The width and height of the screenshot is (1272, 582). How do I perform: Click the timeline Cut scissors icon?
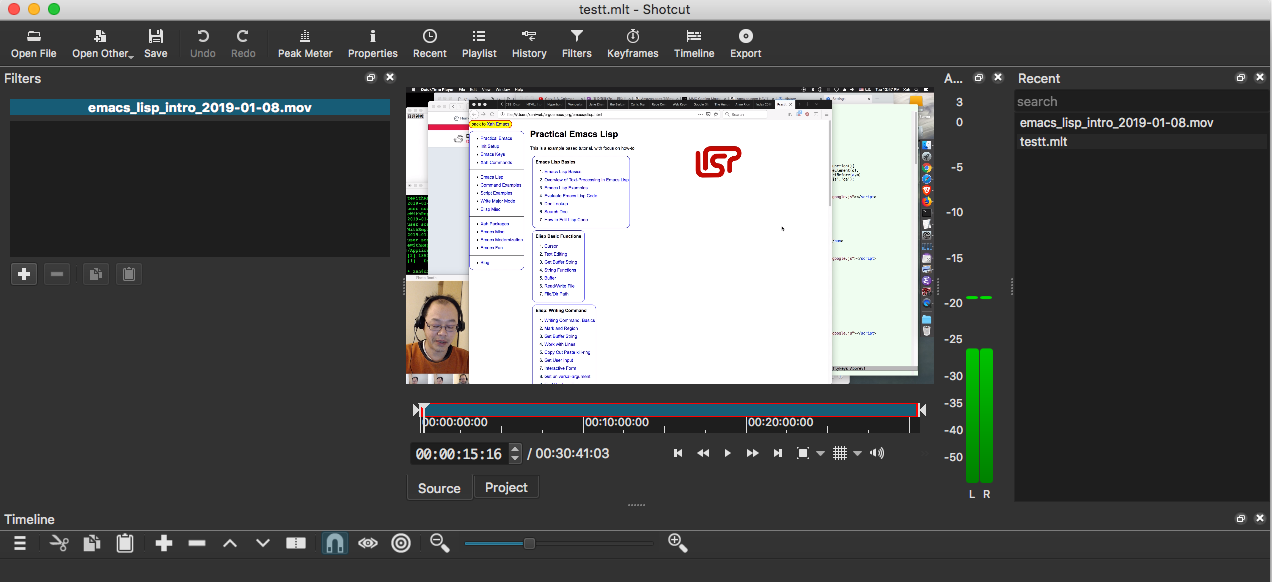point(59,543)
